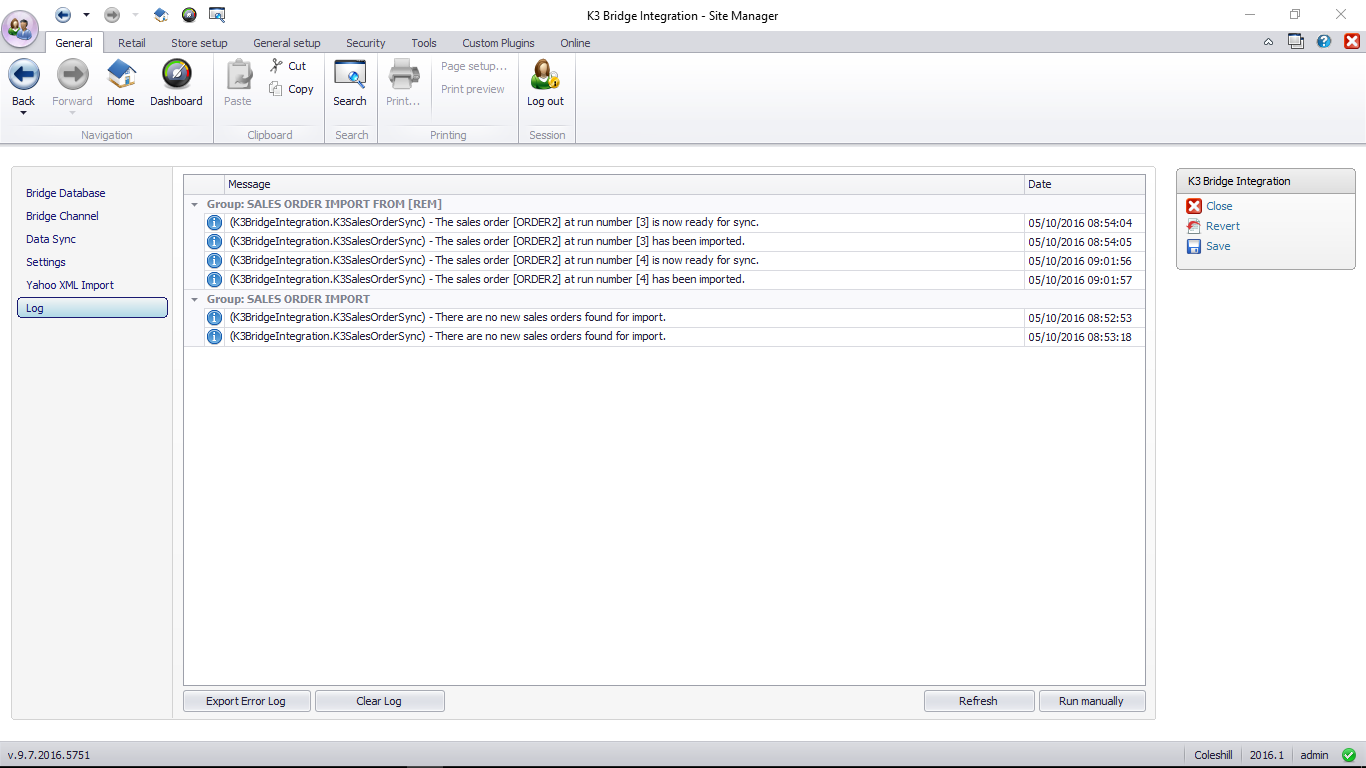Click the Clear Log button
The image size is (1366, 768).
[379, 701]
